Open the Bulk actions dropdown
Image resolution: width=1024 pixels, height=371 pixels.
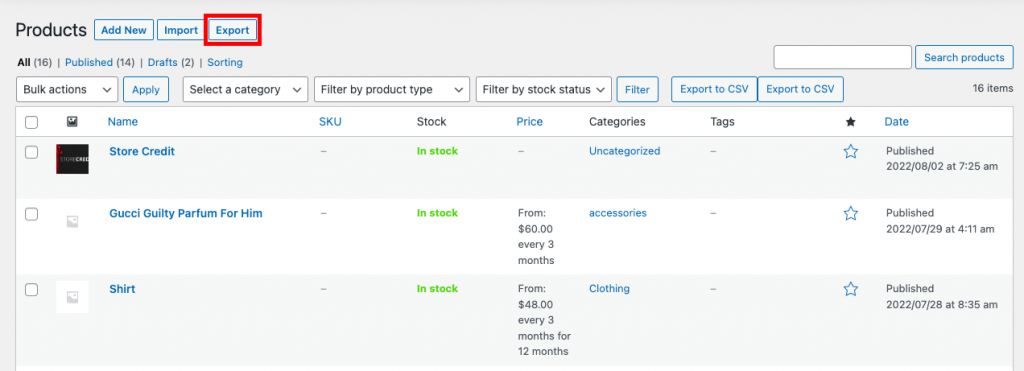(x=67, y=89)
